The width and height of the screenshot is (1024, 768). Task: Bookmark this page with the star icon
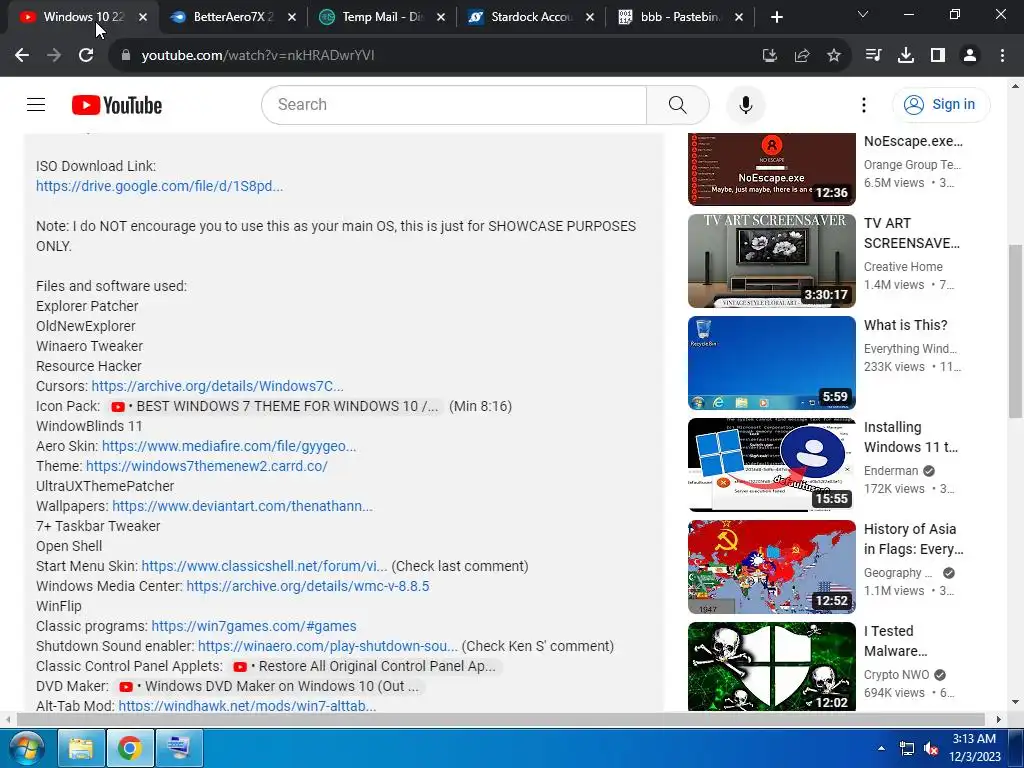834,56
